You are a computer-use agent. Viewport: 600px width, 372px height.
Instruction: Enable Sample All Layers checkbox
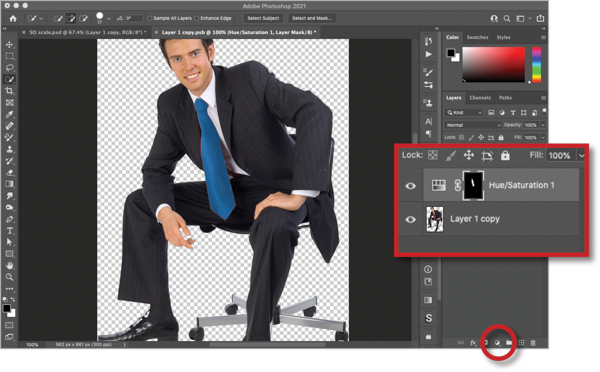(150, 18)
